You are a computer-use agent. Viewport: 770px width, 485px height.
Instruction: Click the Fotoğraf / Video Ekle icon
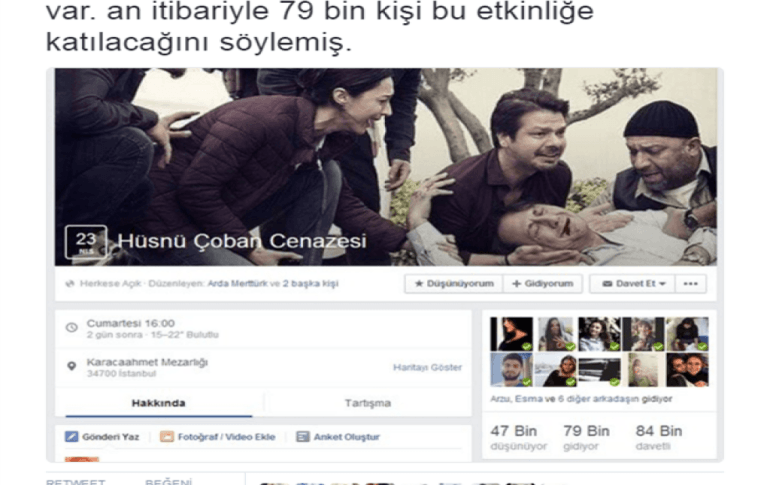(x=167, y=437)
